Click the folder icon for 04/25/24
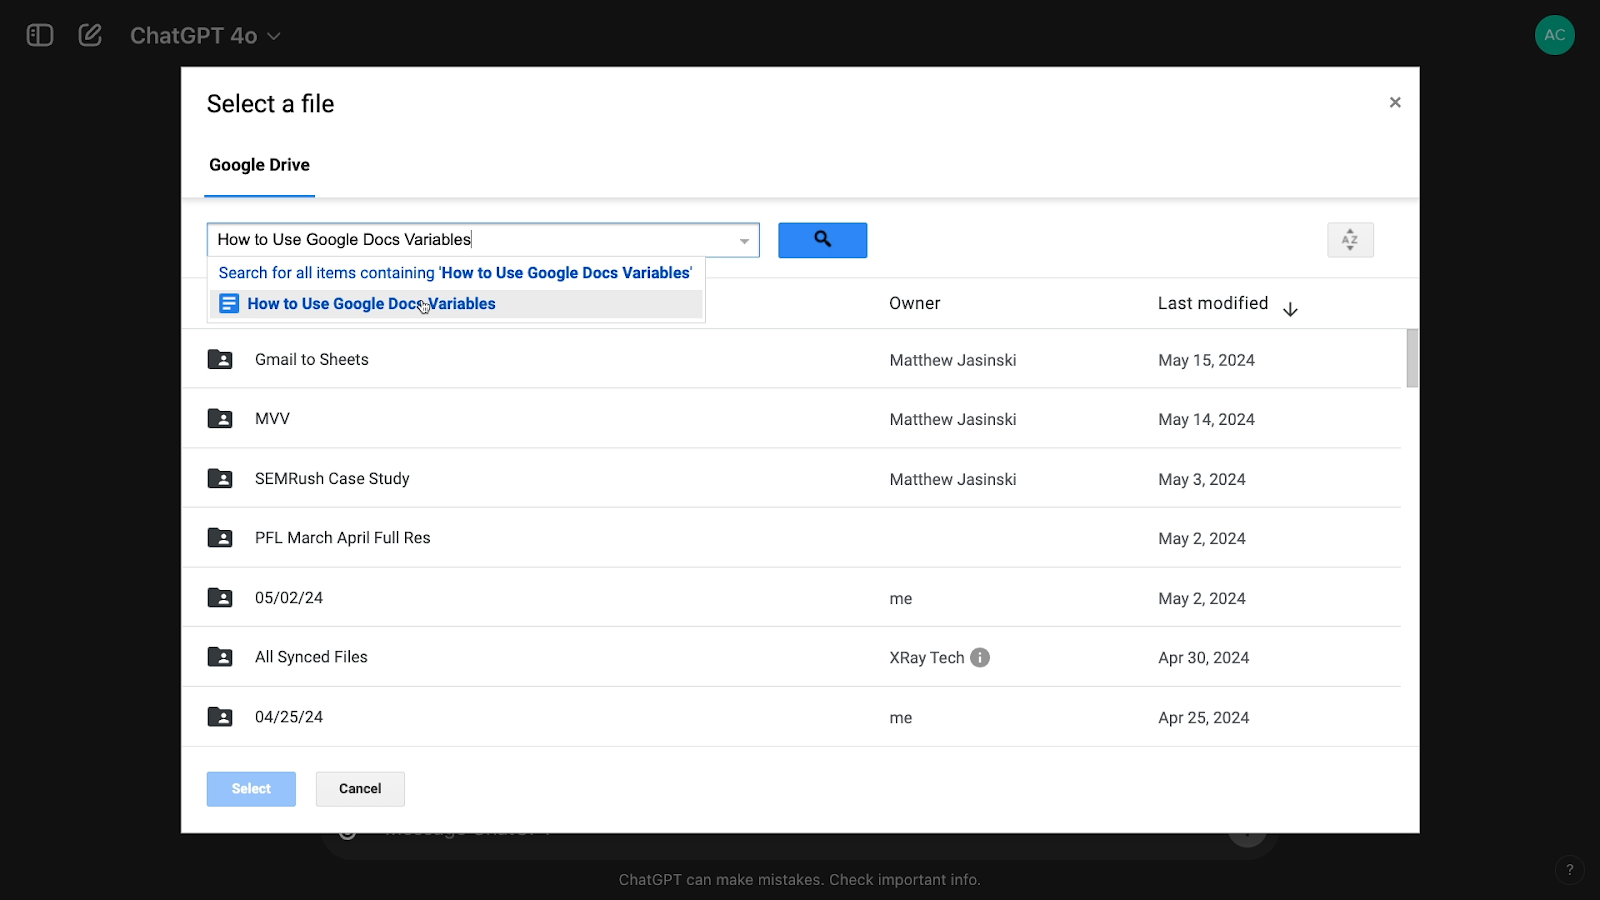 click(x=220, y=717)
